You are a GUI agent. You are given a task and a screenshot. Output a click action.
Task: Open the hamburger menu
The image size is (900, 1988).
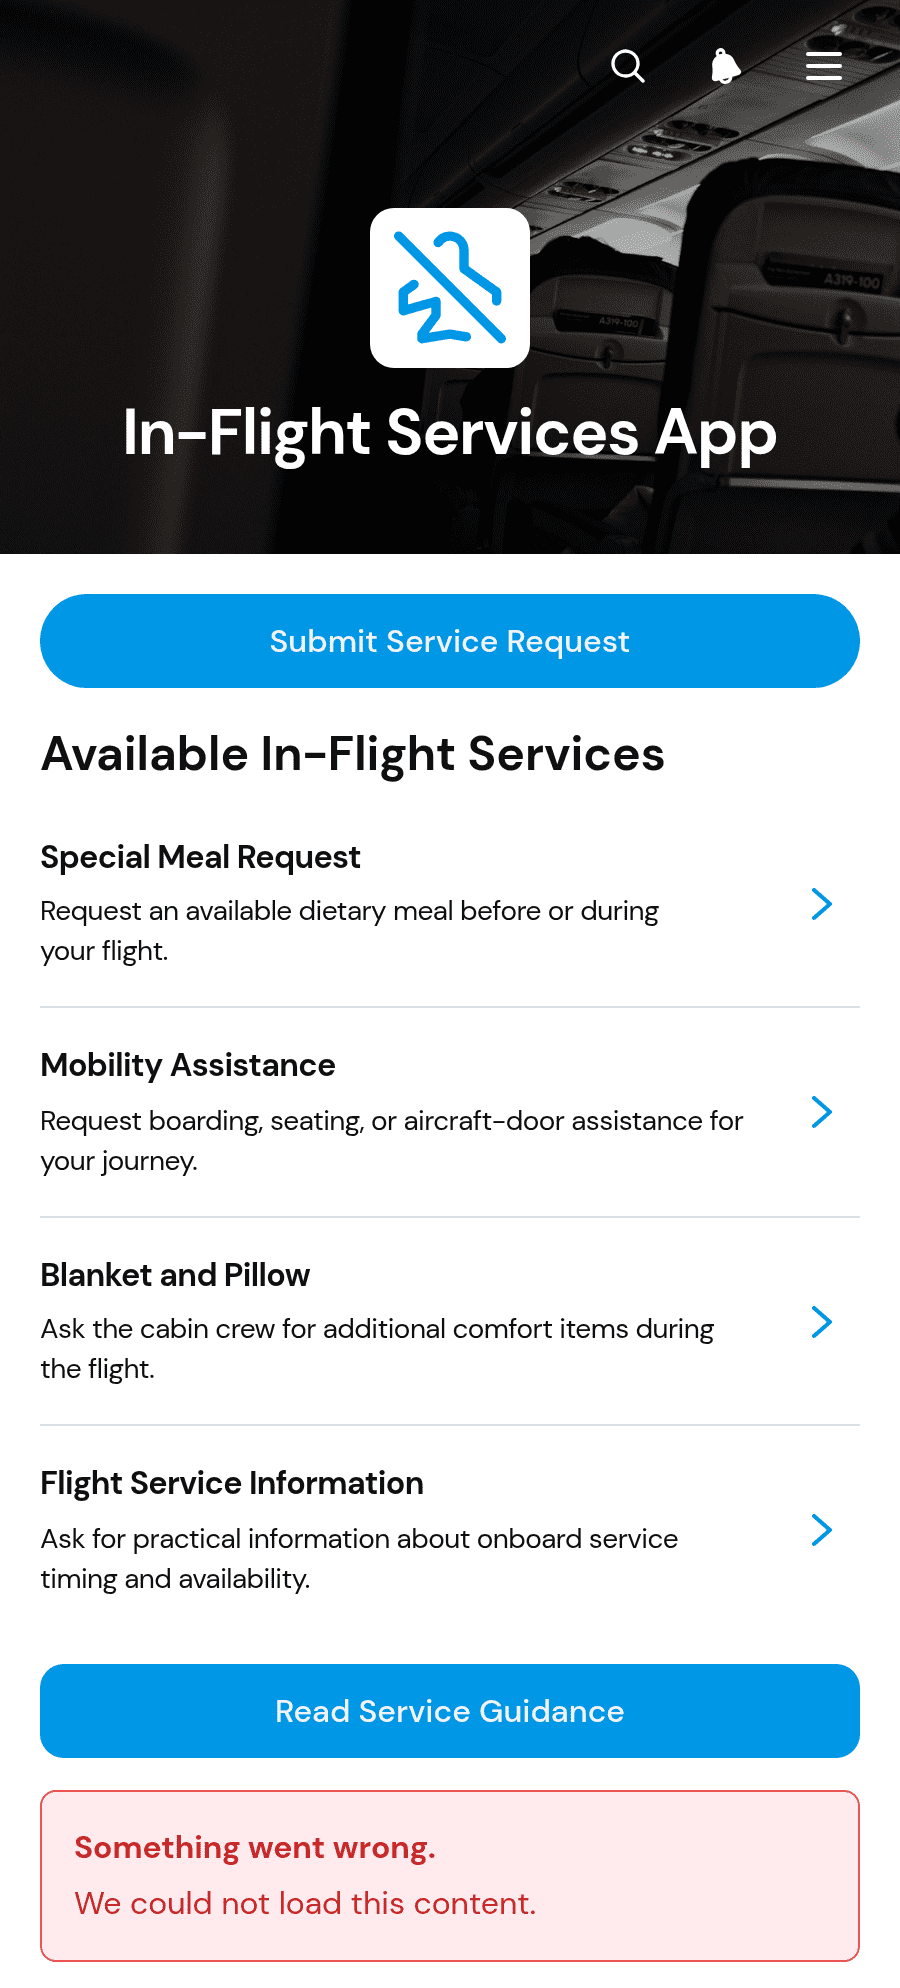(x=824, y=66)
